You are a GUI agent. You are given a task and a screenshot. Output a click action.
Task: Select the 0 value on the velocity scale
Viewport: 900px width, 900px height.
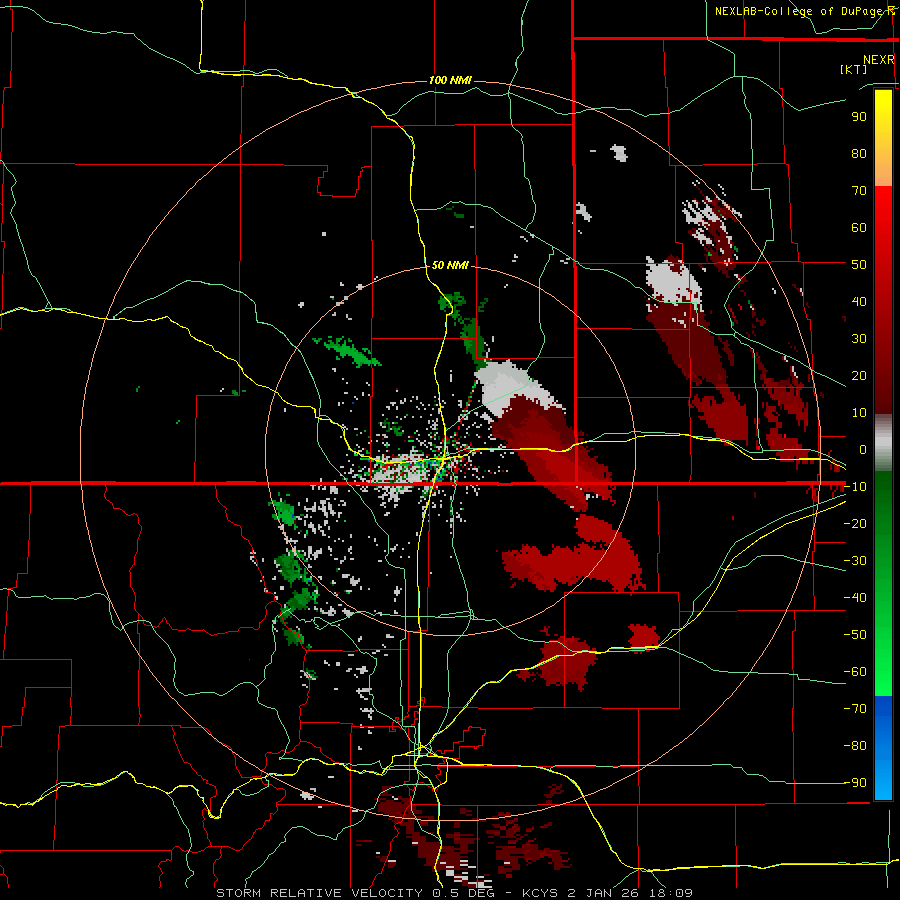863,449
